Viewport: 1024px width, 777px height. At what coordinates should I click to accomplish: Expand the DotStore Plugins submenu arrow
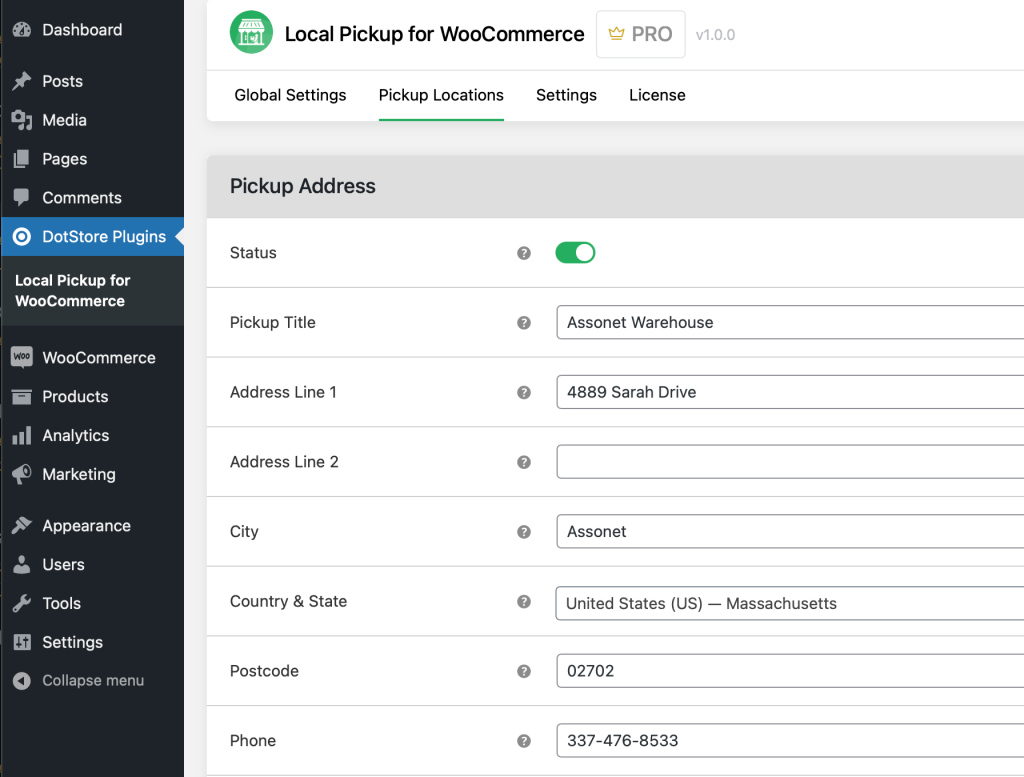coord(178,237)
